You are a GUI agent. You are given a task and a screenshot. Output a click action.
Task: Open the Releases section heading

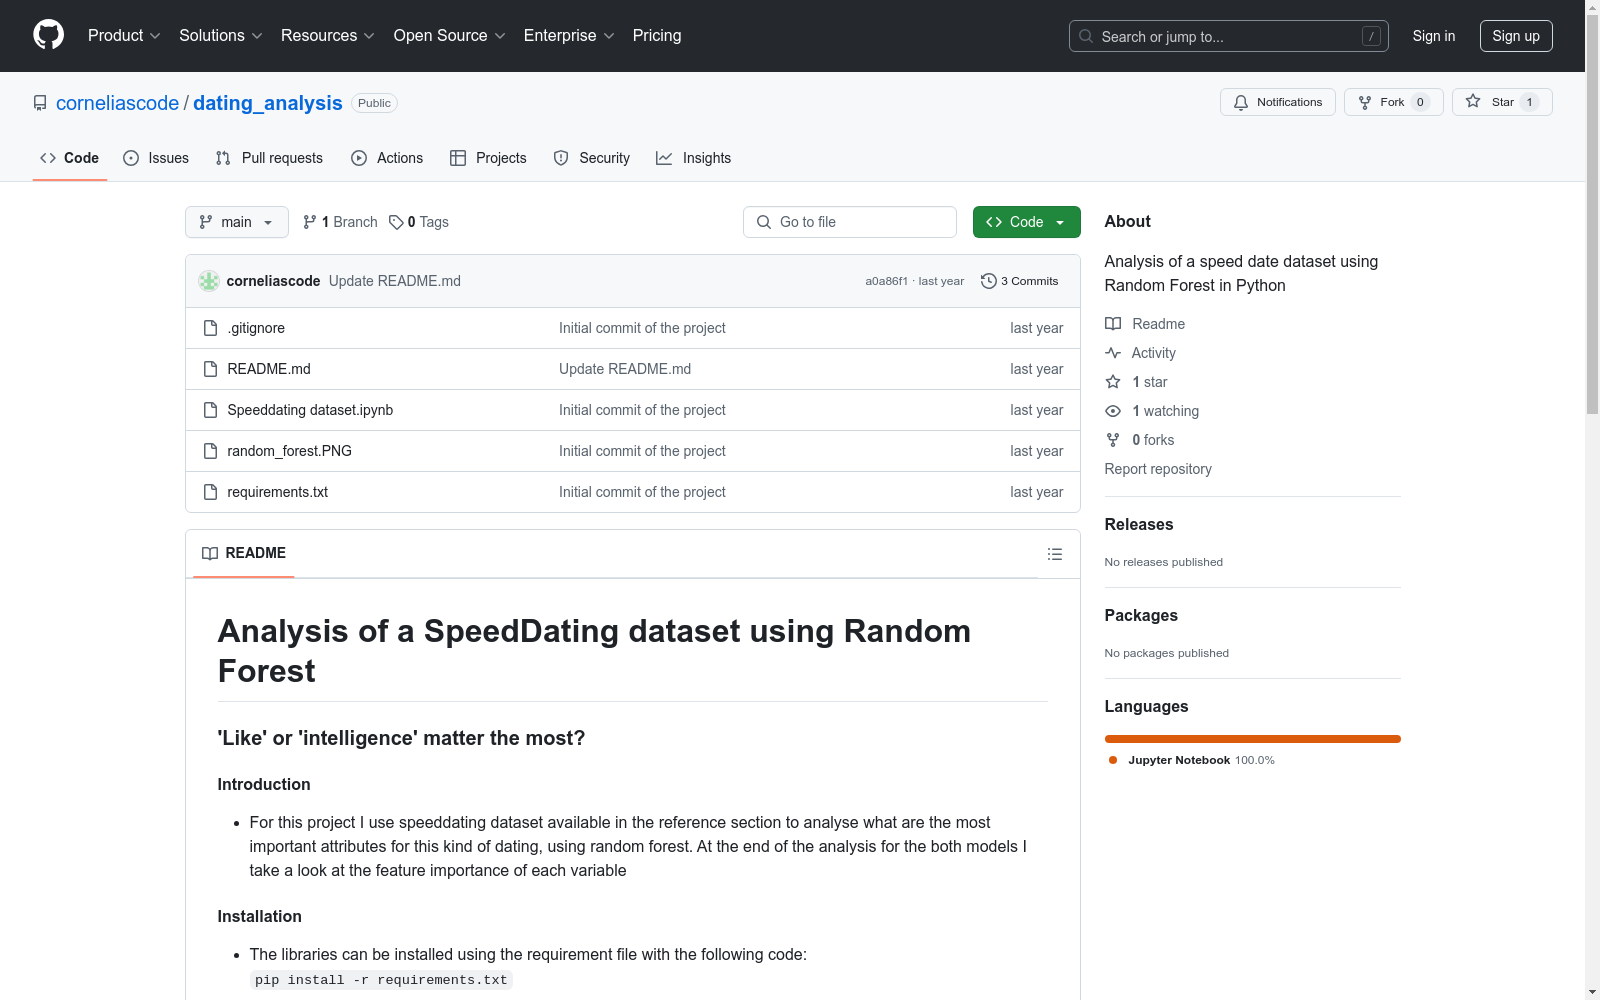[1139, 524]
